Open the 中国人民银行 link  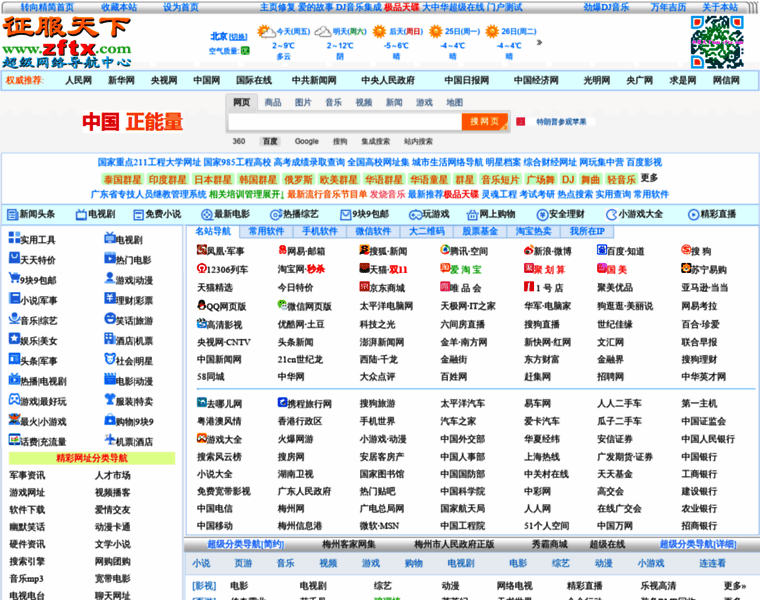coord(708,439)
